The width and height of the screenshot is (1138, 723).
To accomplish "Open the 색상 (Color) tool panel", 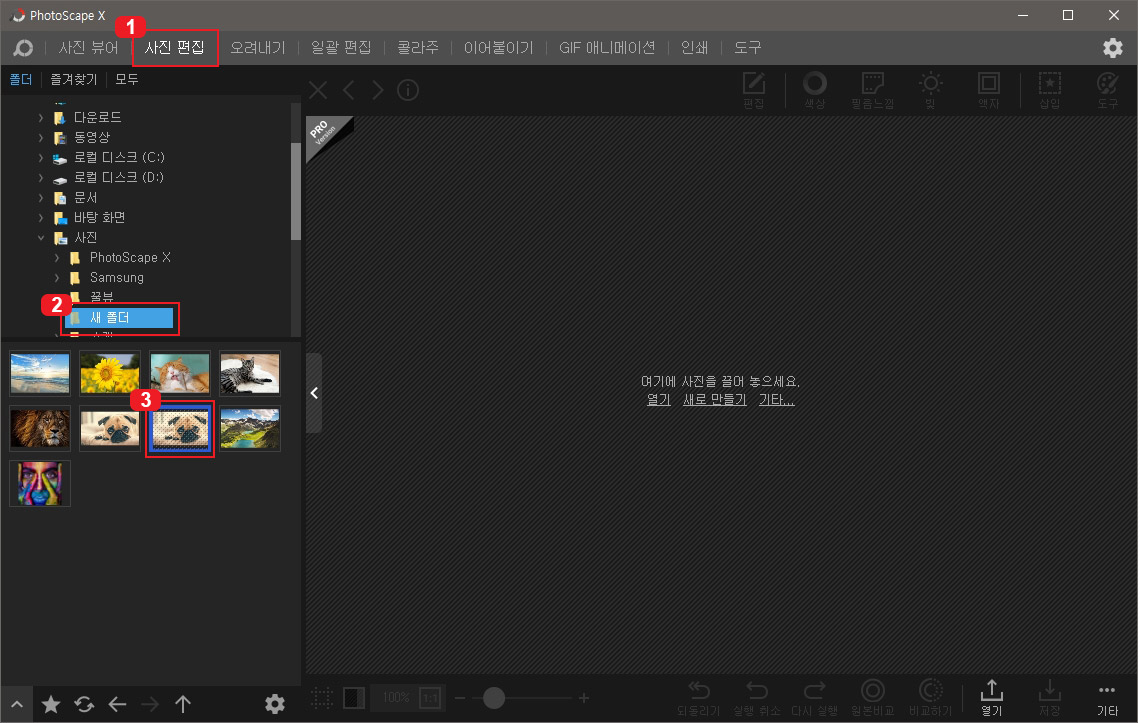I will pyautogui.click(x=814, y=90).
